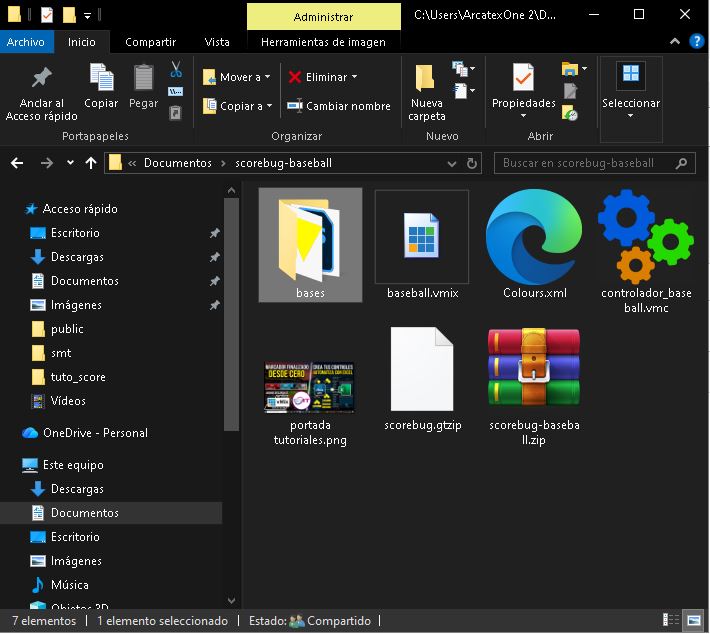The width and height of the screenshot is (710, 634).
Task: Open Acceso rápido in navigation pane
Action: tap(80, 209)
